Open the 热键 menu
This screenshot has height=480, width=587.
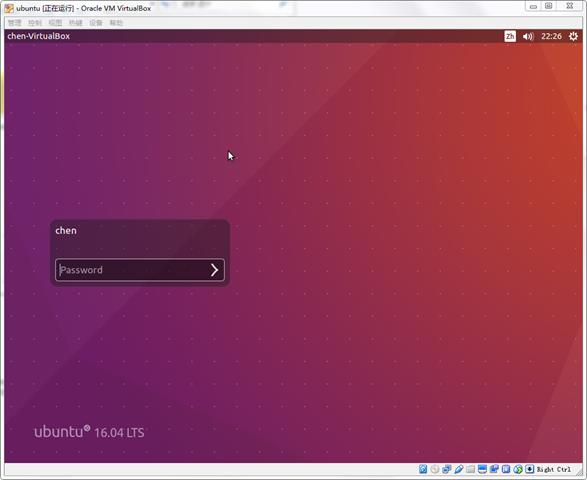click(x=76, y=23)
